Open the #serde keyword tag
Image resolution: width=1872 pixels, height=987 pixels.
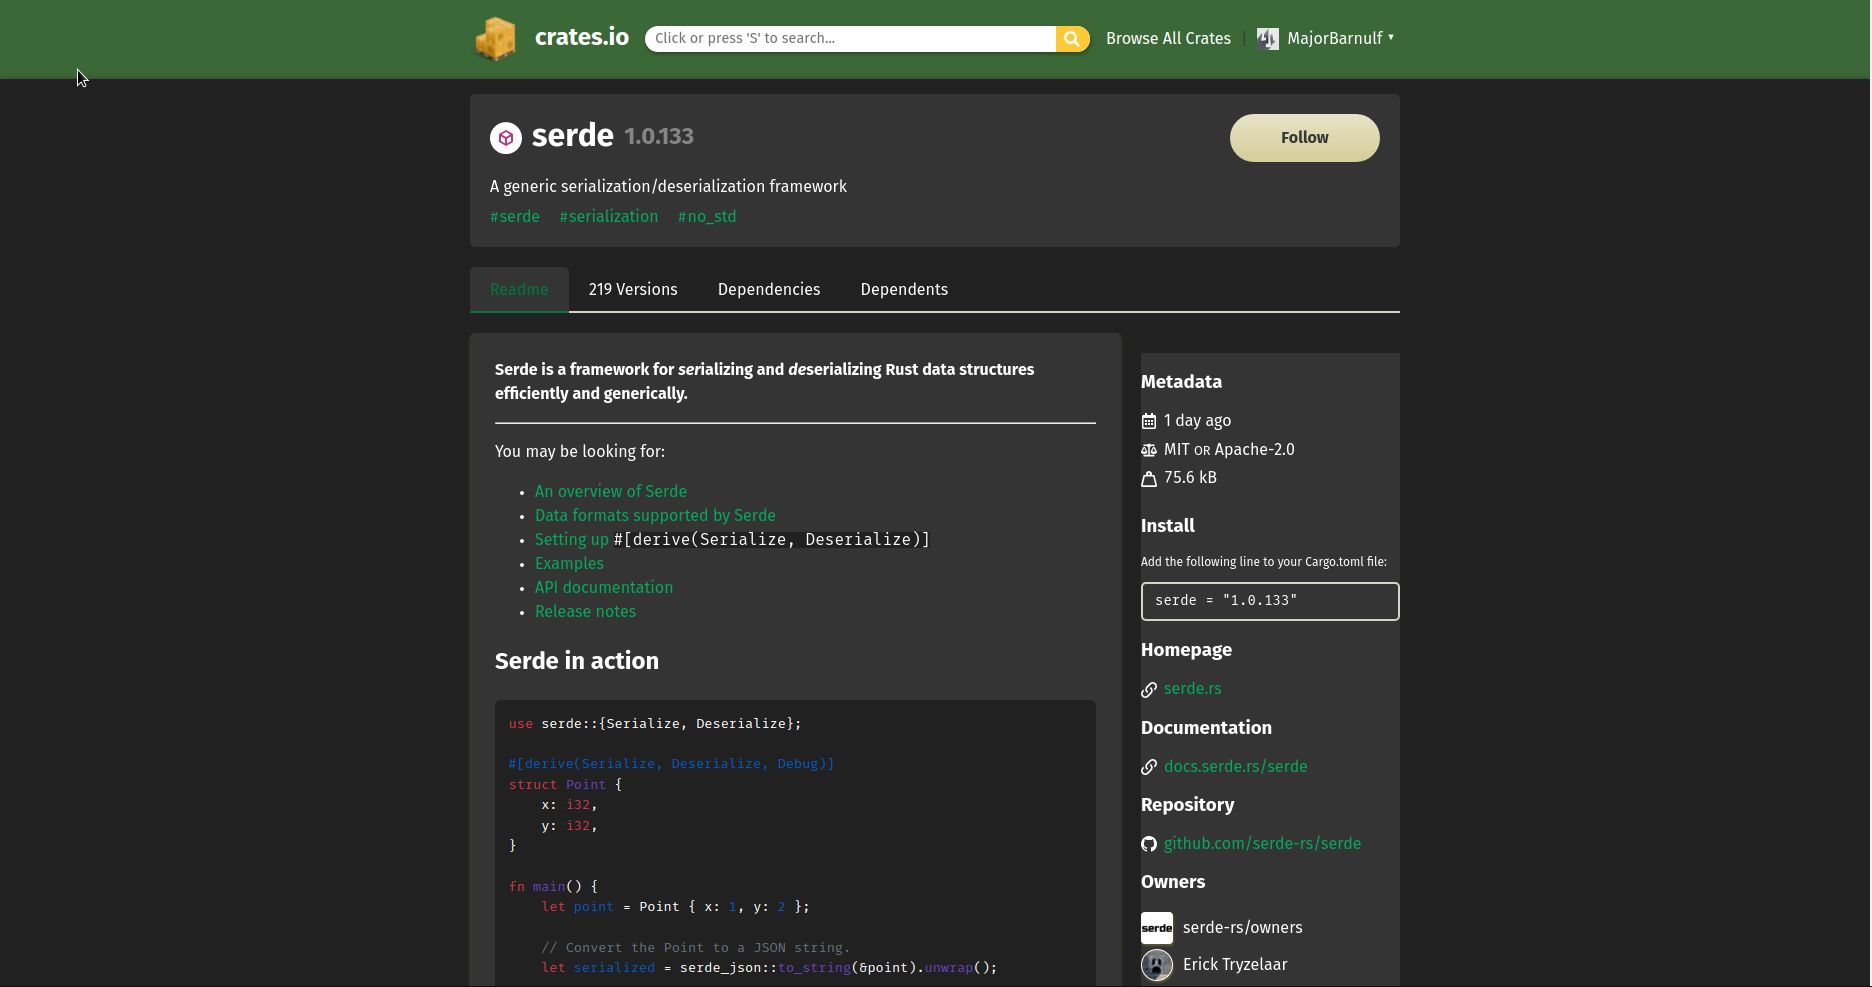click(515, 217)
